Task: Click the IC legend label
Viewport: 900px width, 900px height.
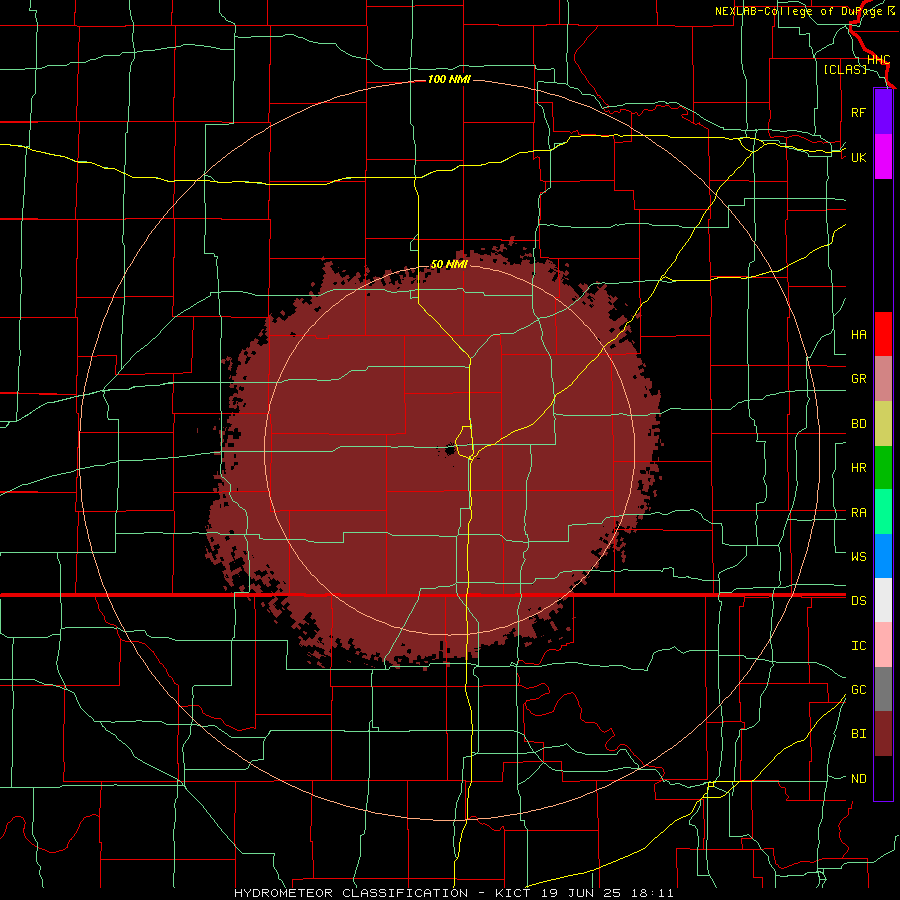Action: click(x=858, y=646)
